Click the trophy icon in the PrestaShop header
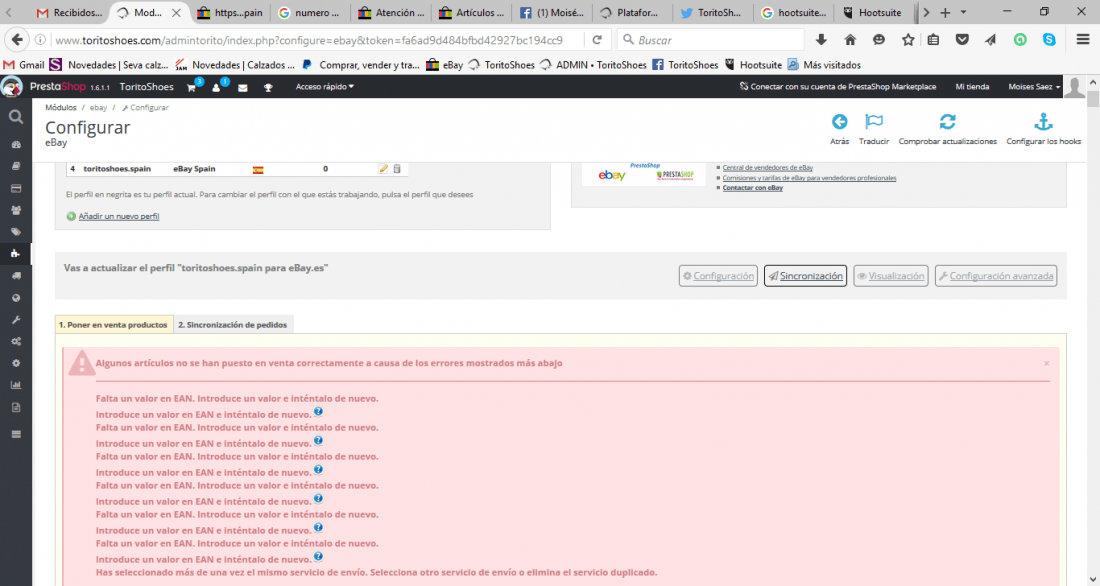Image resolution: width=1100 pixels, height=586 pixels. click(x=268, y=88)
